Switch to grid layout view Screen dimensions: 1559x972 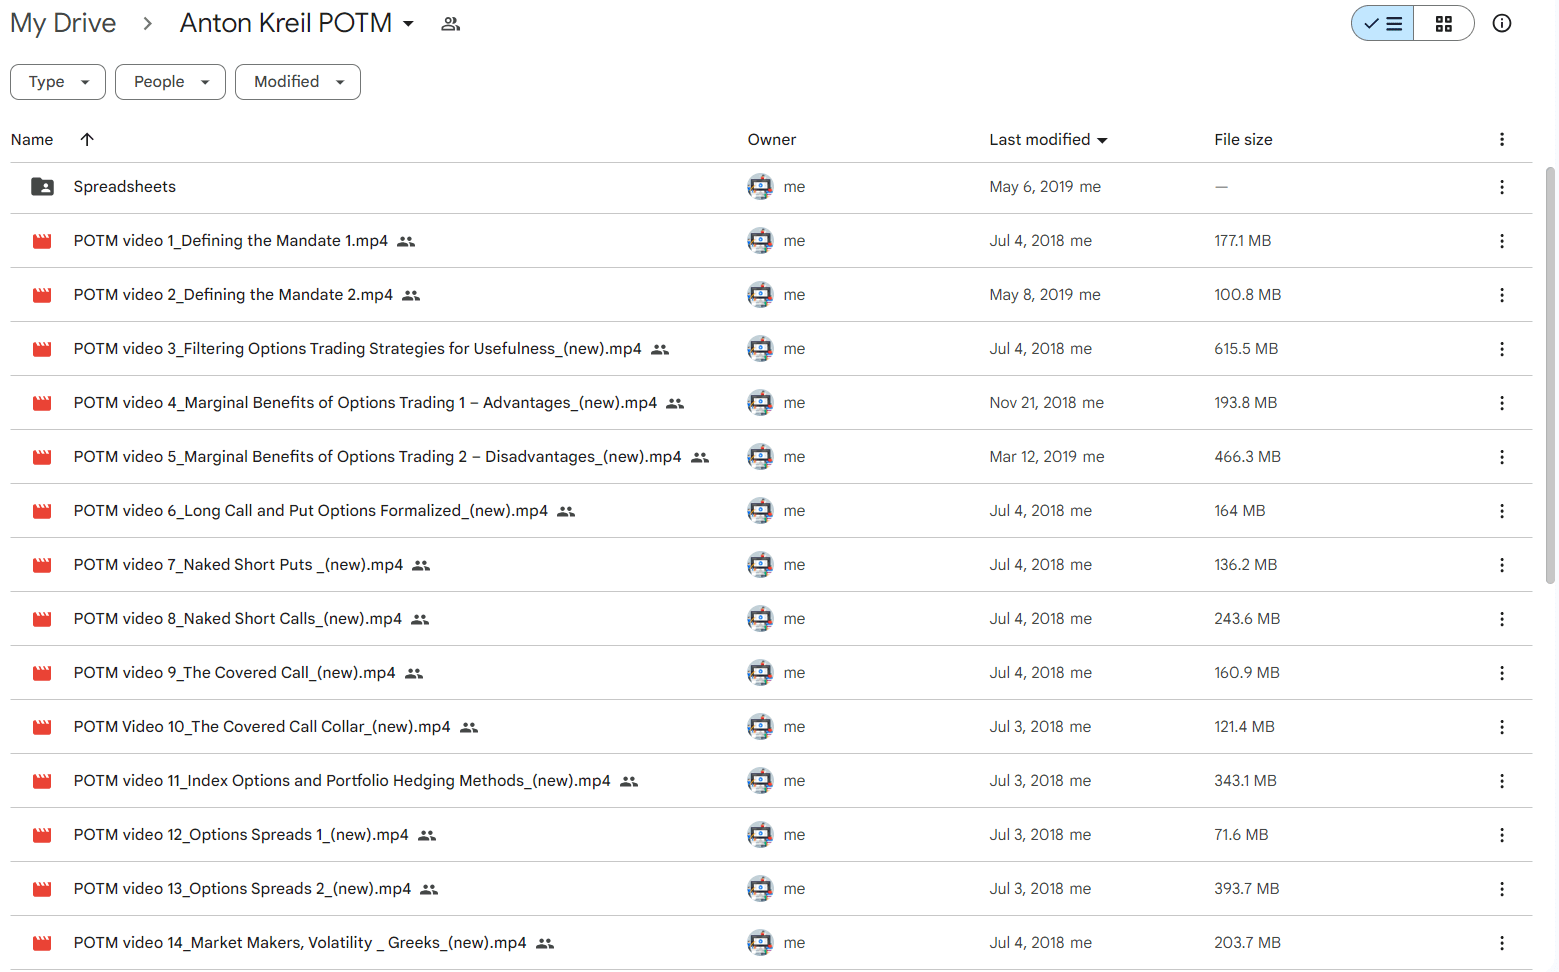click(x=1443, y=23)
